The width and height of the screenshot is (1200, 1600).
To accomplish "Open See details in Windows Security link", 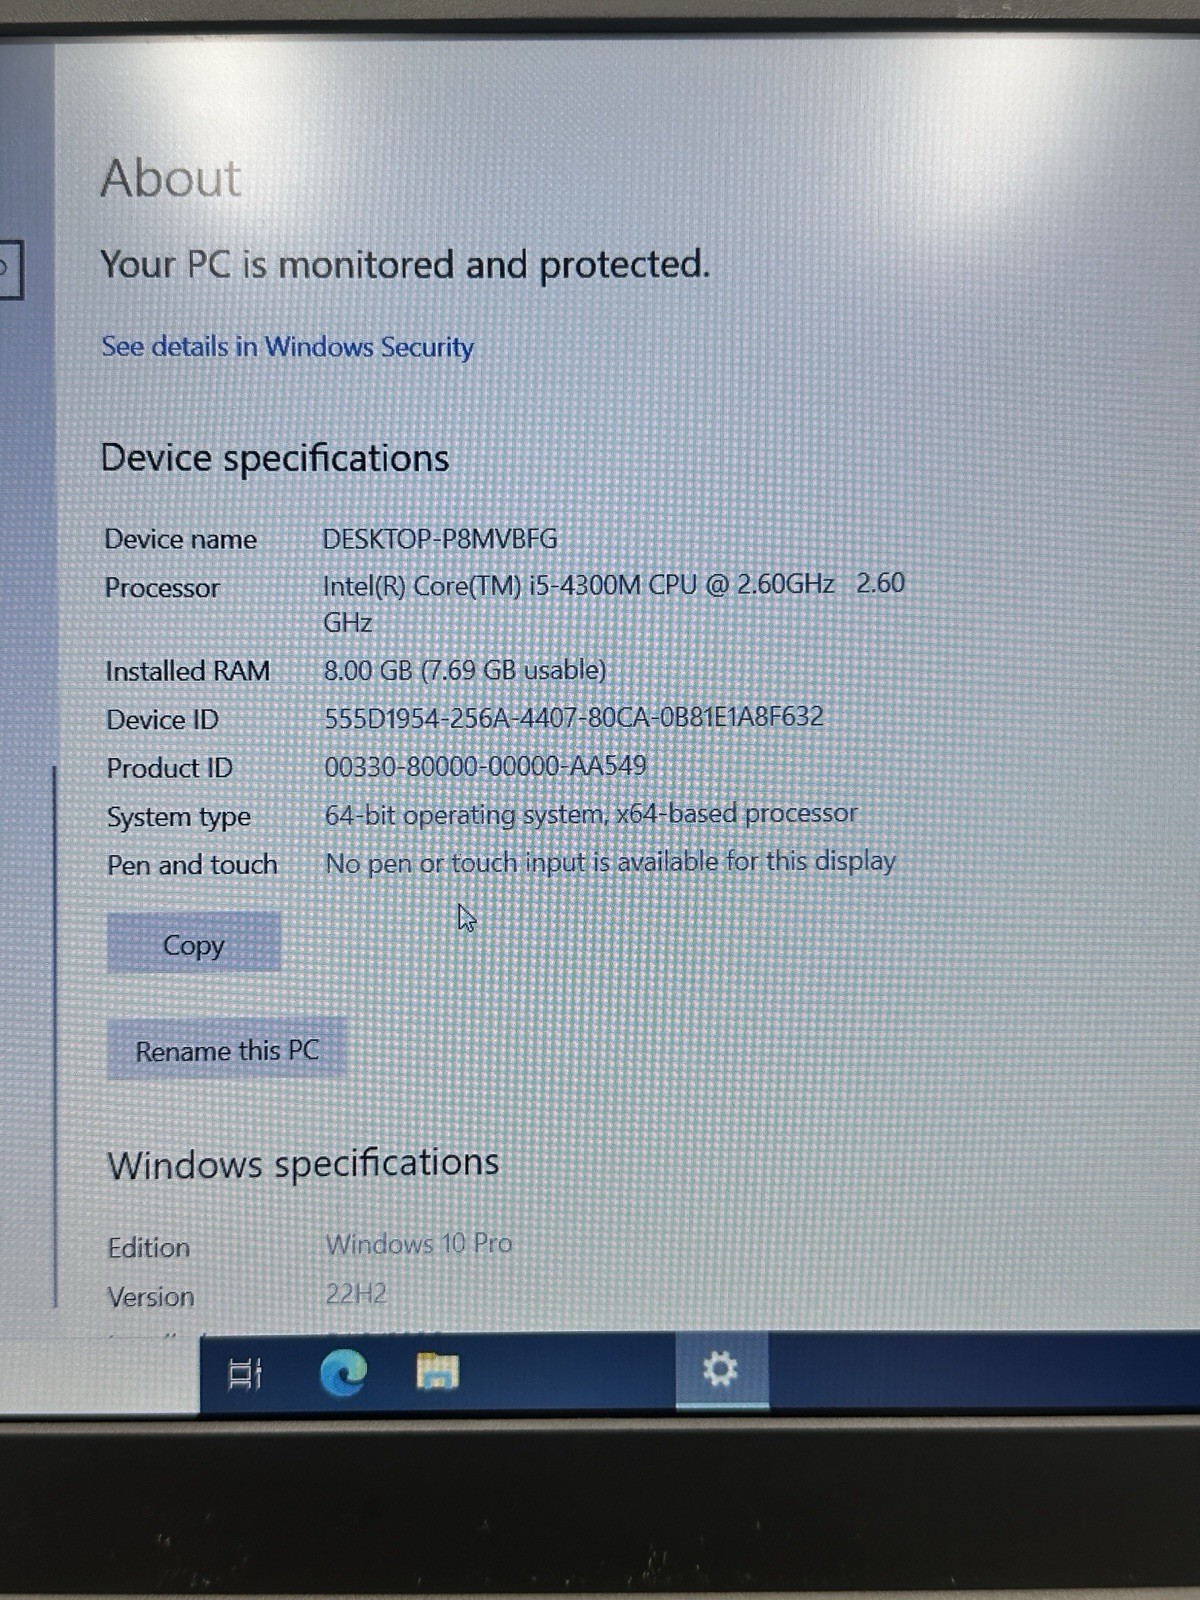I will point(288,347).
